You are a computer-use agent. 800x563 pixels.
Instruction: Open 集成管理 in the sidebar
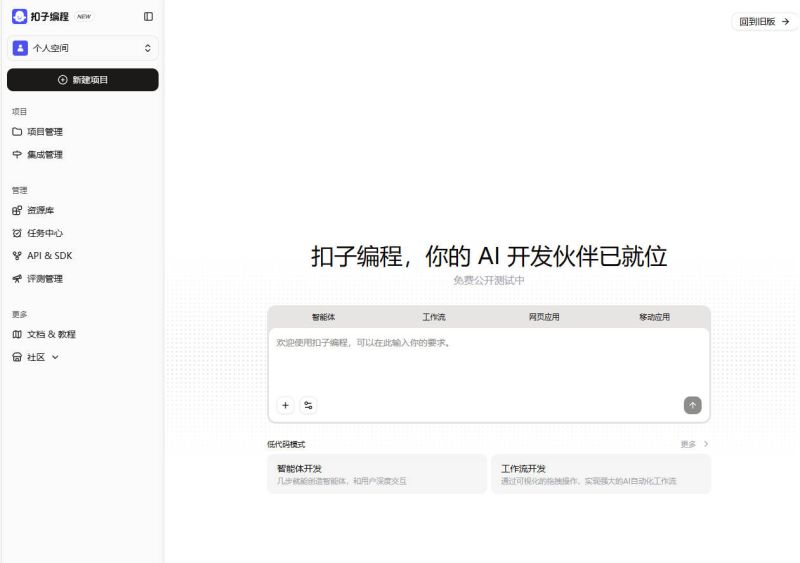coord(45,155)
